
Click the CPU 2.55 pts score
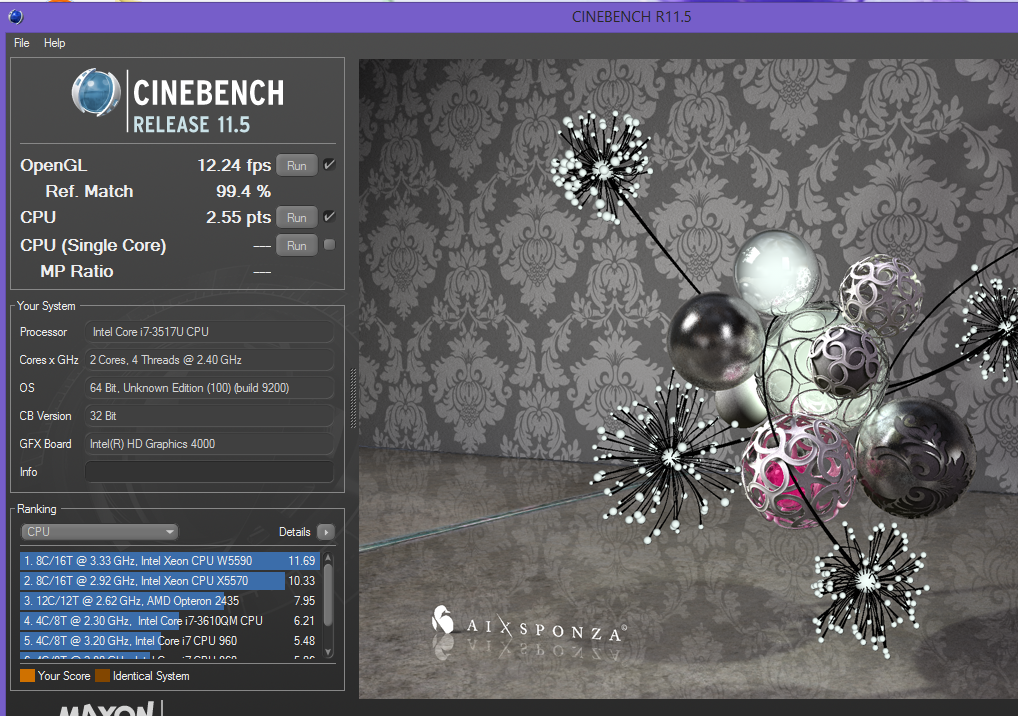[238, 217]
